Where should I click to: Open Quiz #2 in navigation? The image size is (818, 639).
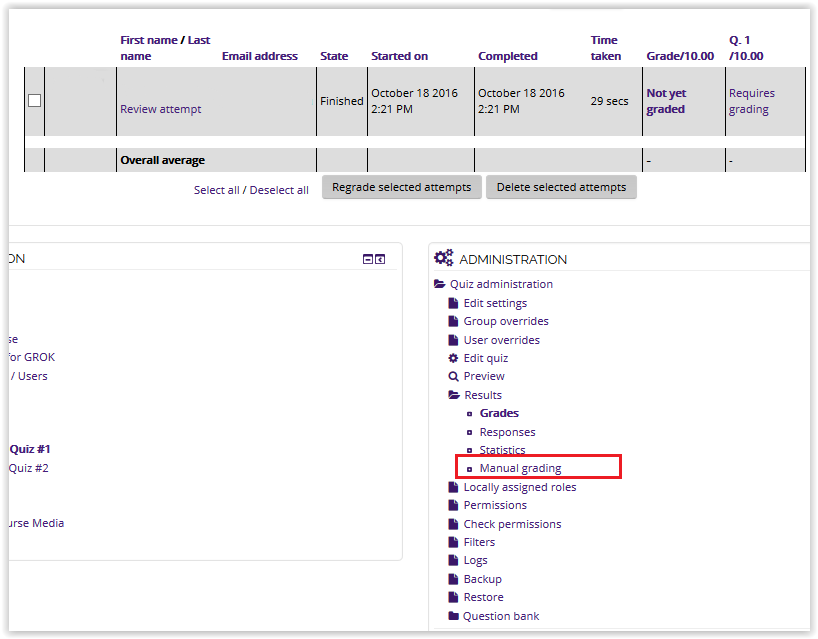click(x=29, y=468)
